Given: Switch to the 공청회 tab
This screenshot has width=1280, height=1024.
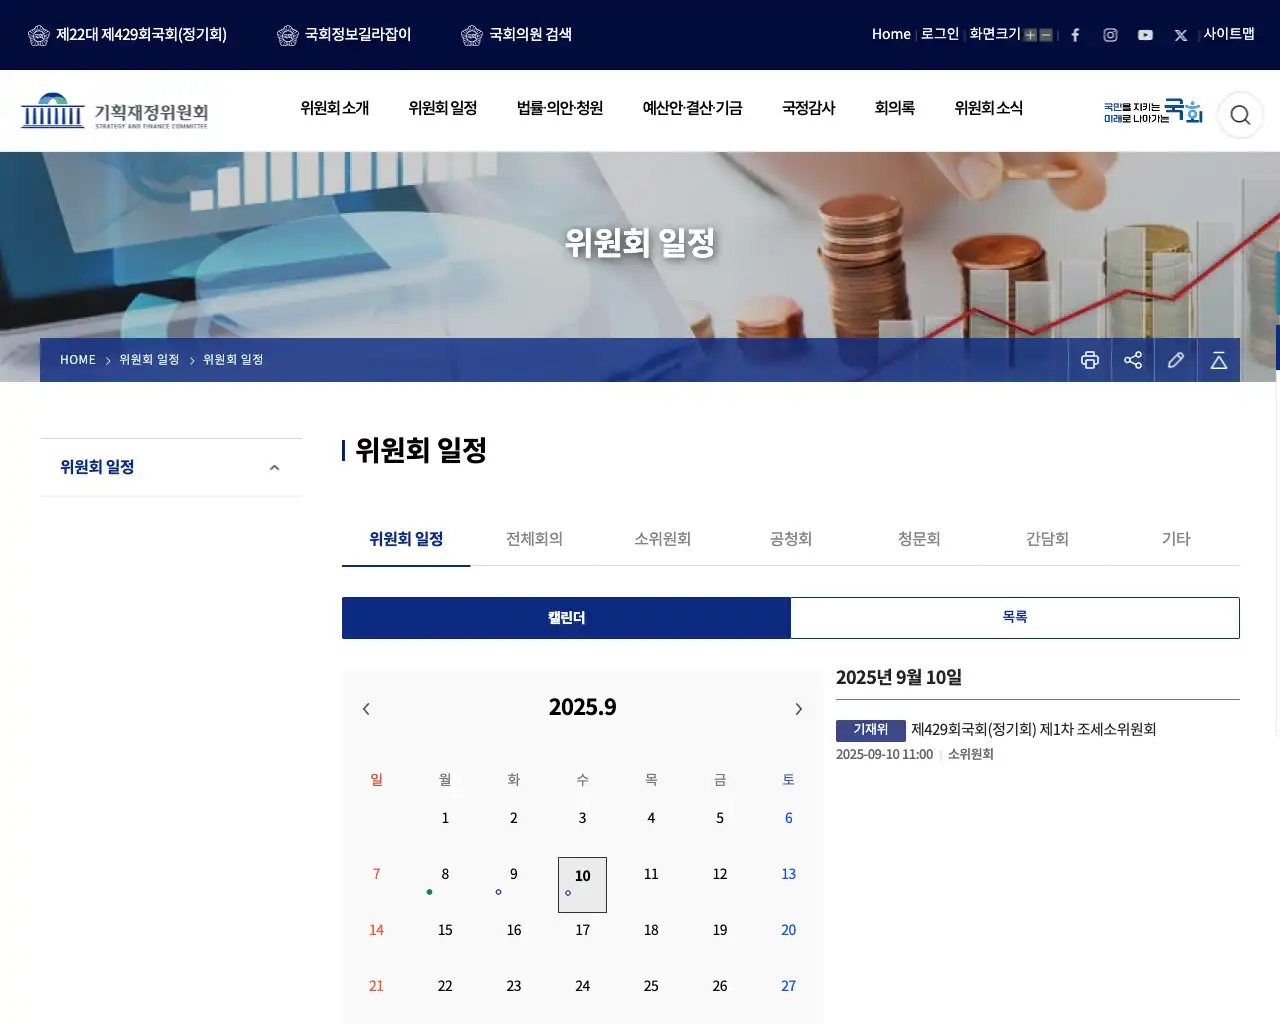Looking at the screenshot, I should pyautogui.click(x=791, y=539).
